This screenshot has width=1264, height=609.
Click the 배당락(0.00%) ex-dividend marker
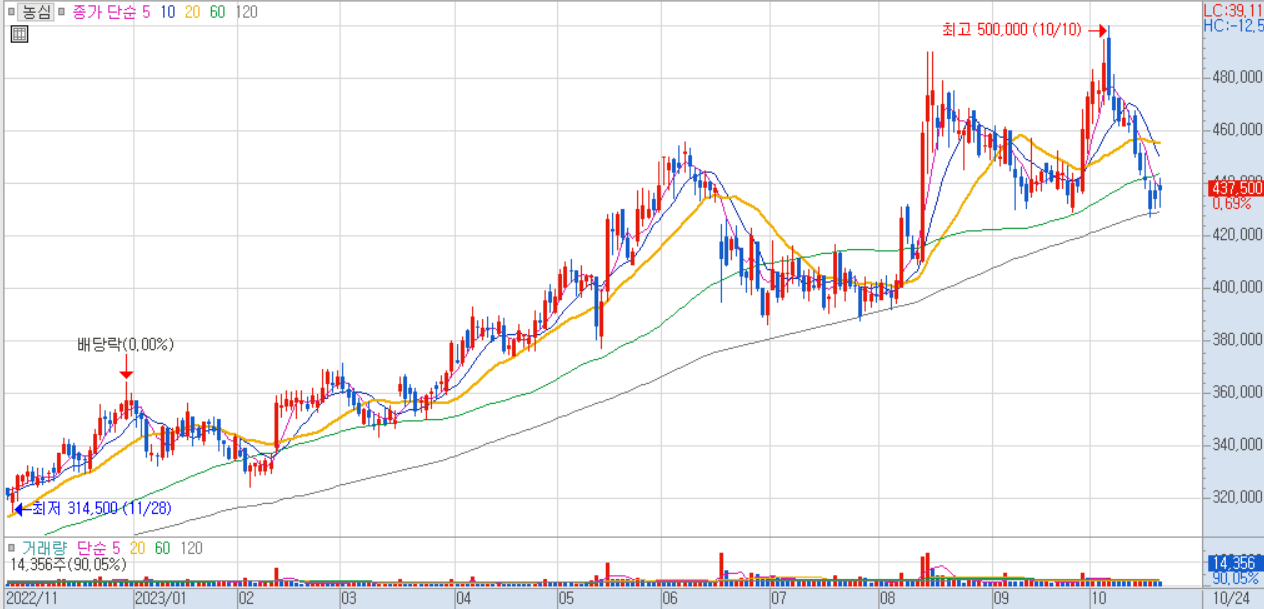pyautogui.click(x=125, y=345)
